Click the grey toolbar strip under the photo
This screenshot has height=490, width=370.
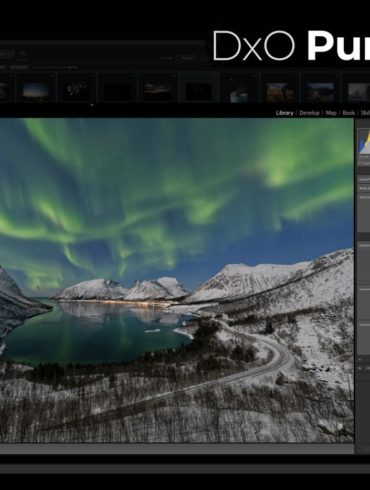click(x=177, y=449)
